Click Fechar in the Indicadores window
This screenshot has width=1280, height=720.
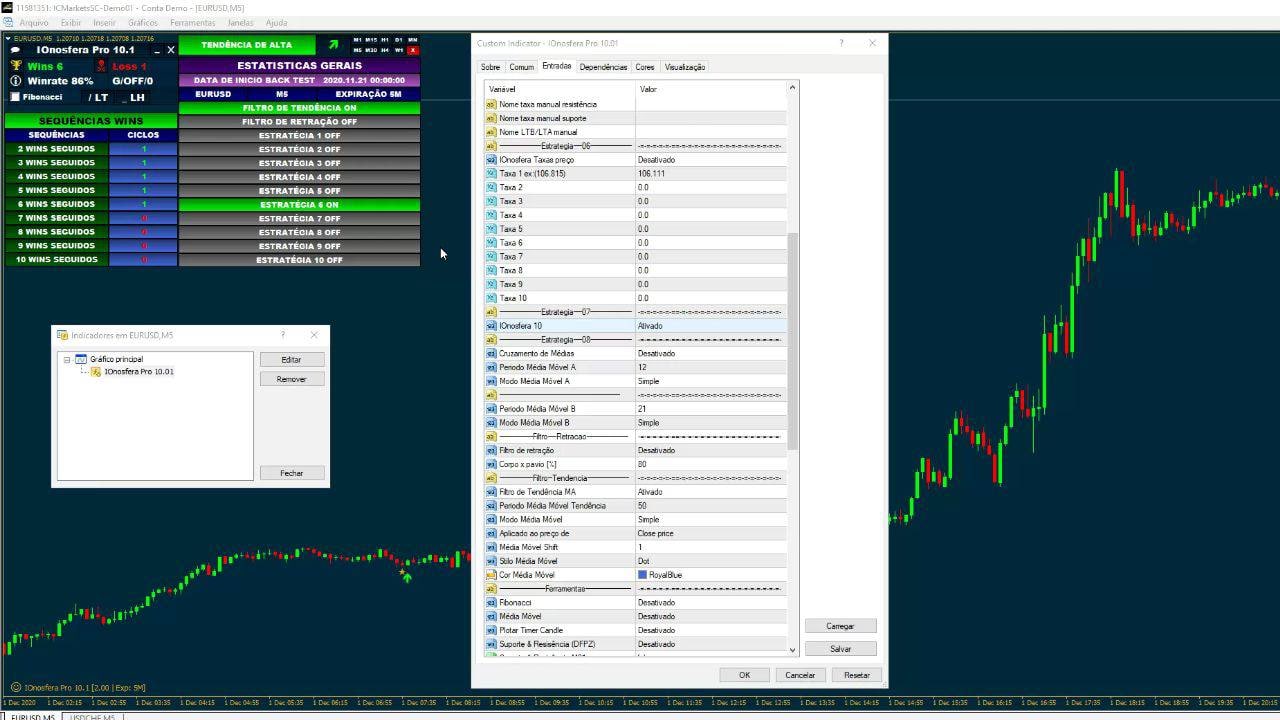pos(290,473)
